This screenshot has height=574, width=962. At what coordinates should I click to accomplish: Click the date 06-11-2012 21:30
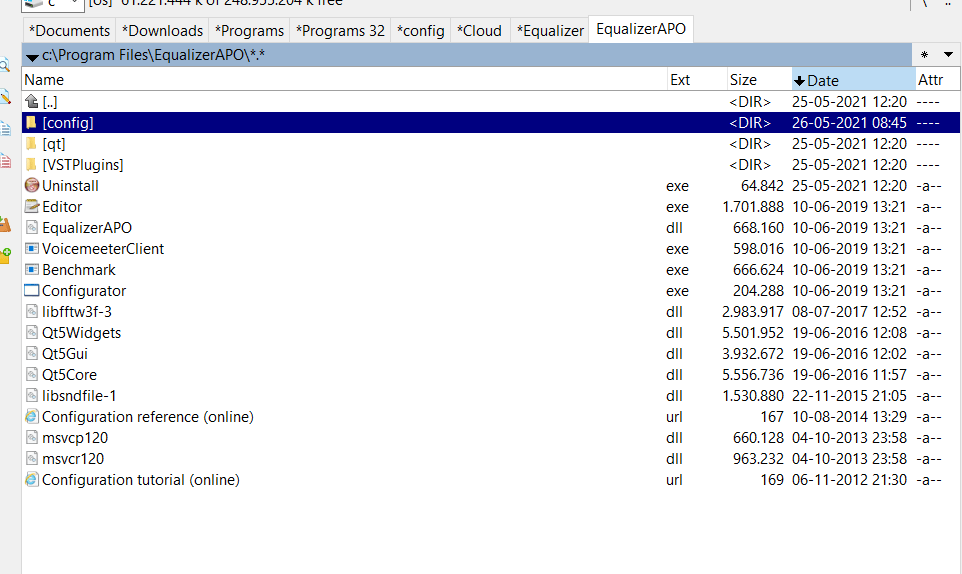pos(849,480)
